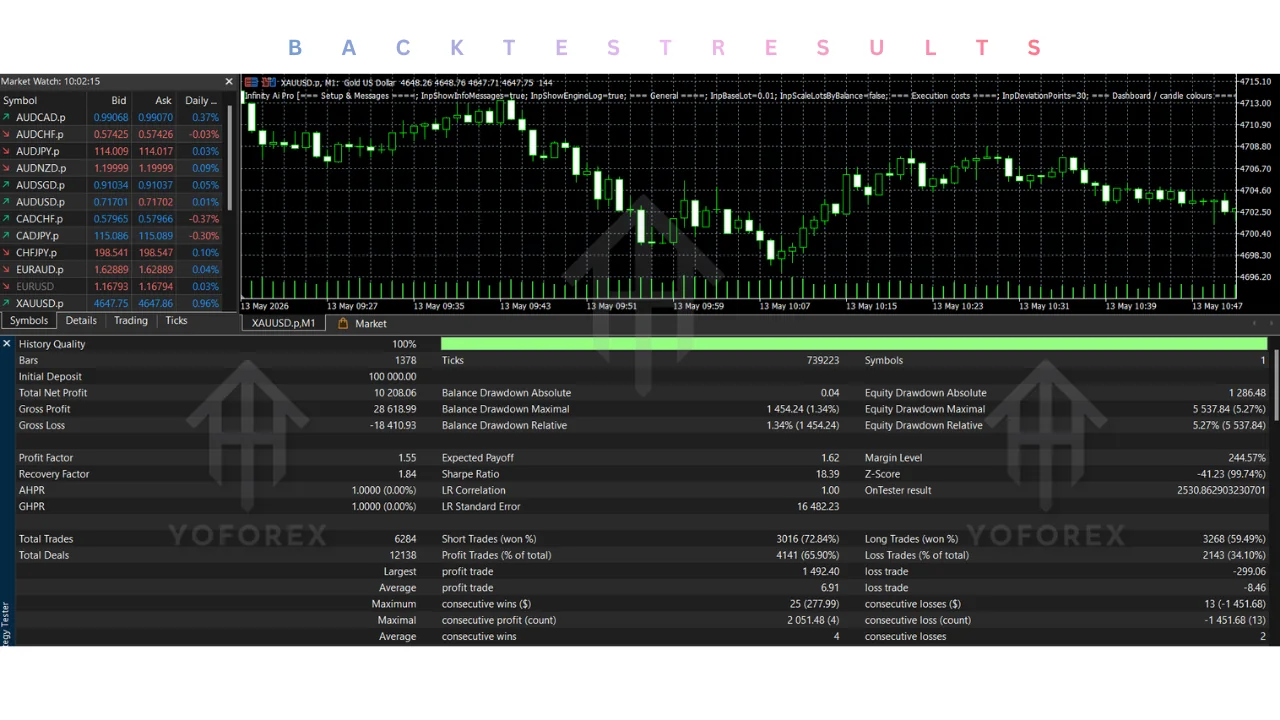Viewport: 1280px width, 720px height.
Task: Click the first icon before chart title XAUUSD.p
Action: click(251, 82)
